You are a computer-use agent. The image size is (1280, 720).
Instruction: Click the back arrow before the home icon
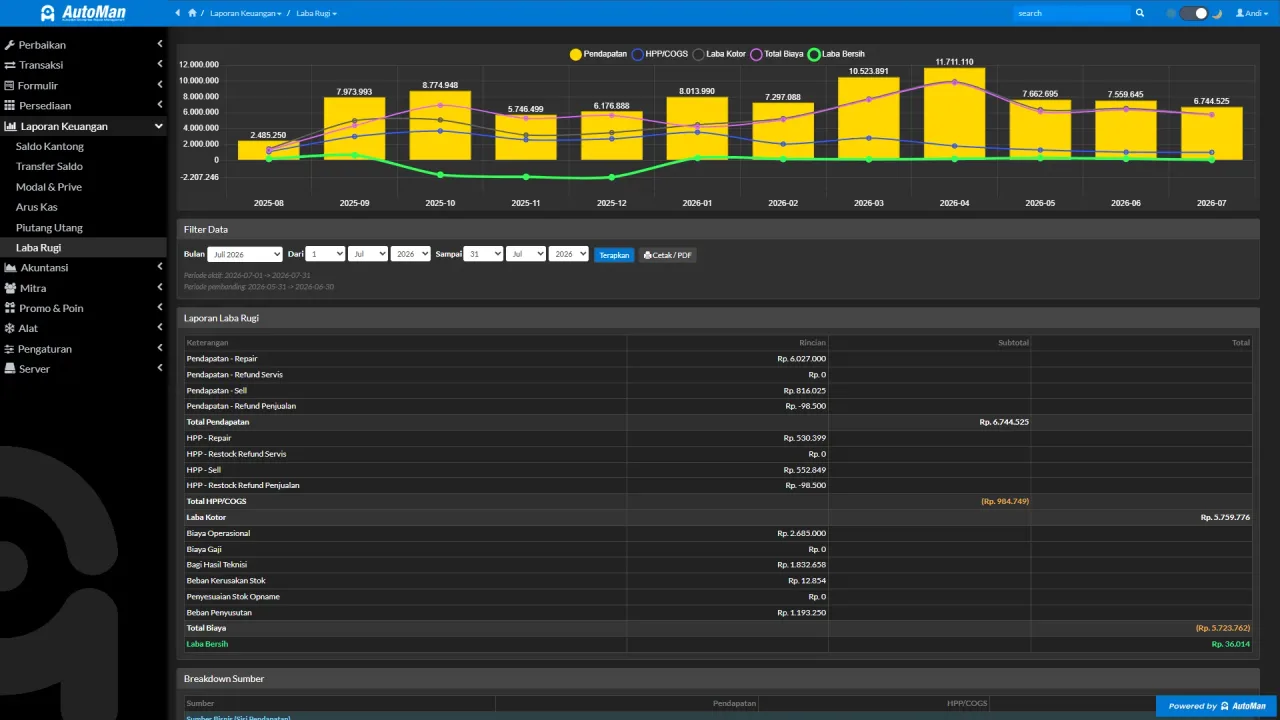178,13
